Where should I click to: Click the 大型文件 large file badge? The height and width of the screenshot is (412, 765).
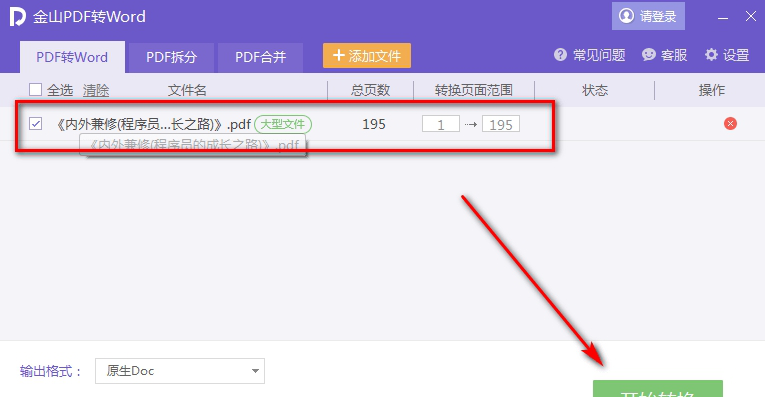tap(283, 124)
